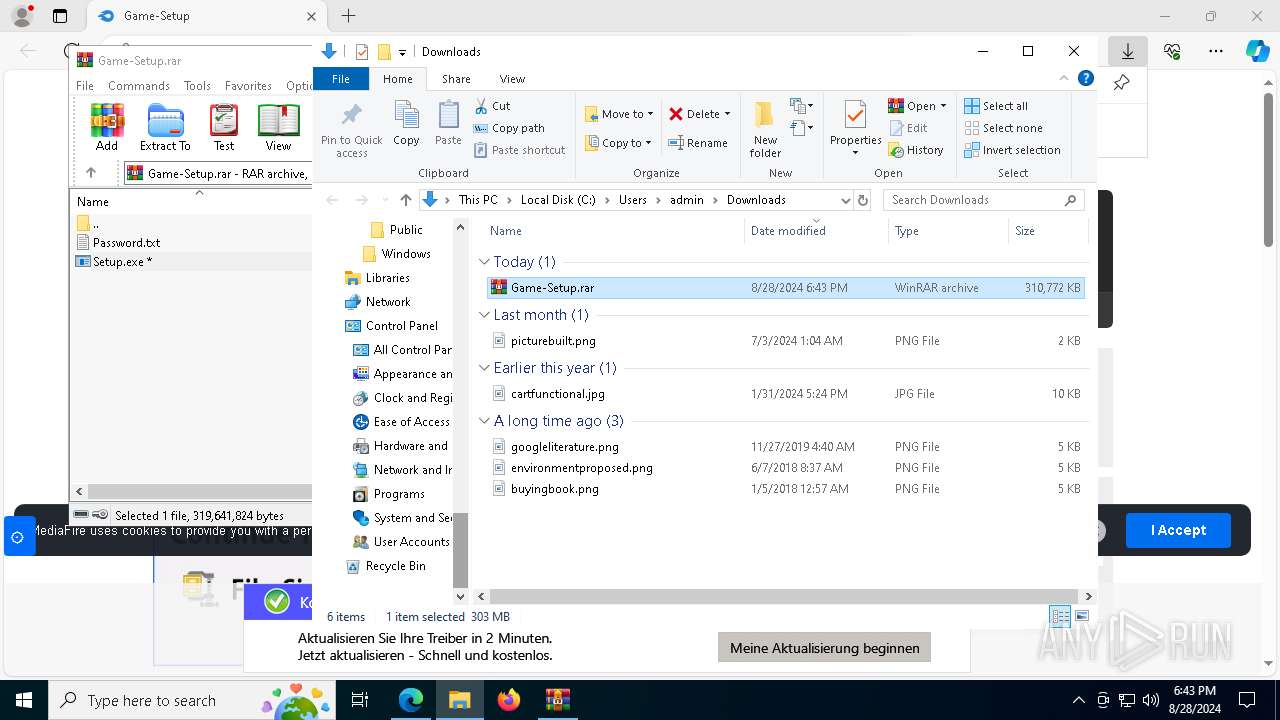Screen dimensions: 1280x720
Task: Click the WinRAR Test icon
Action: [224, 127]
